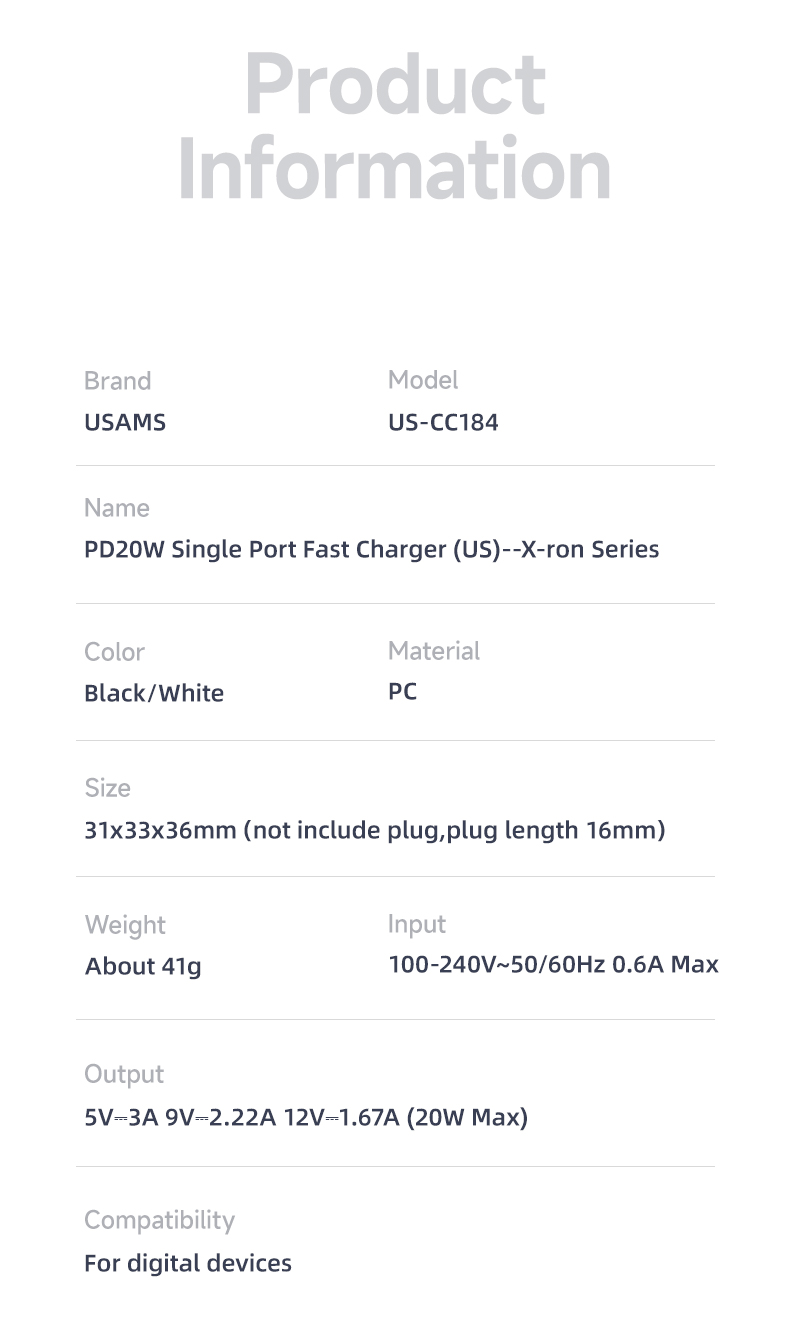Select the Model label
The height and width of the screenshot is (1317, 790).
pyautogui.click(x=423, y=380)
